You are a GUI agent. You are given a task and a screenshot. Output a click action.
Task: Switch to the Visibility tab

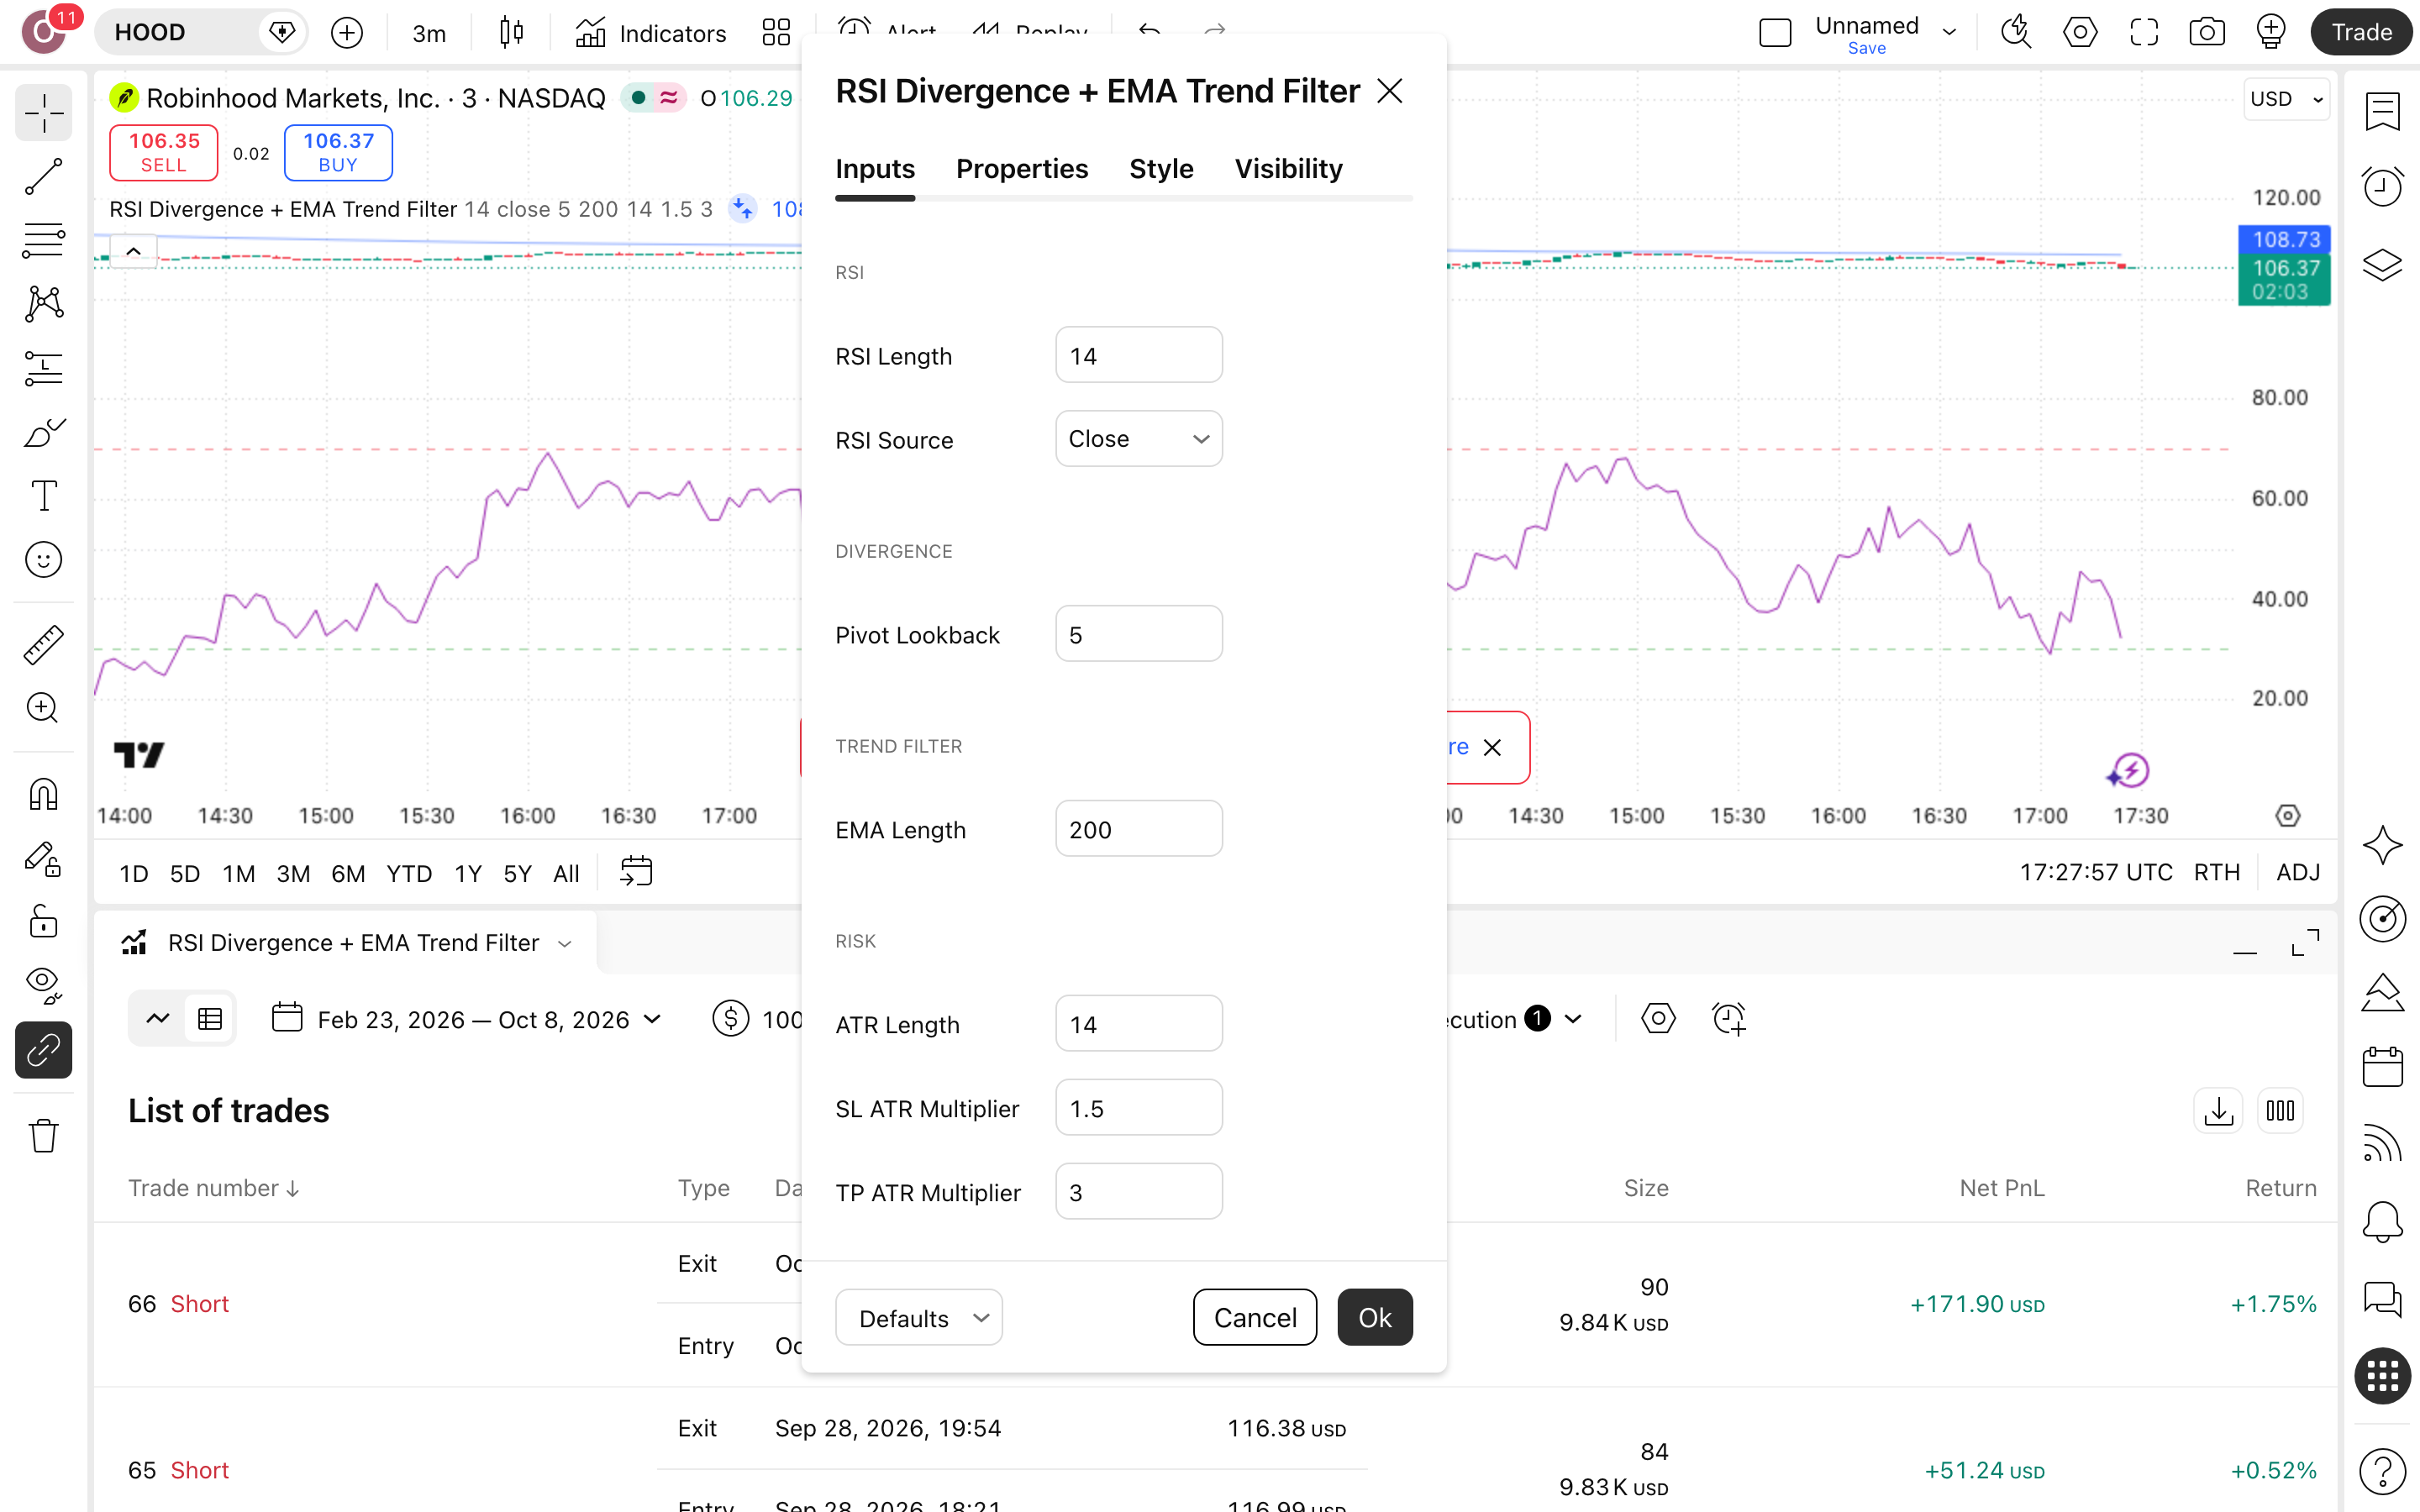(x=1288, y=169)
